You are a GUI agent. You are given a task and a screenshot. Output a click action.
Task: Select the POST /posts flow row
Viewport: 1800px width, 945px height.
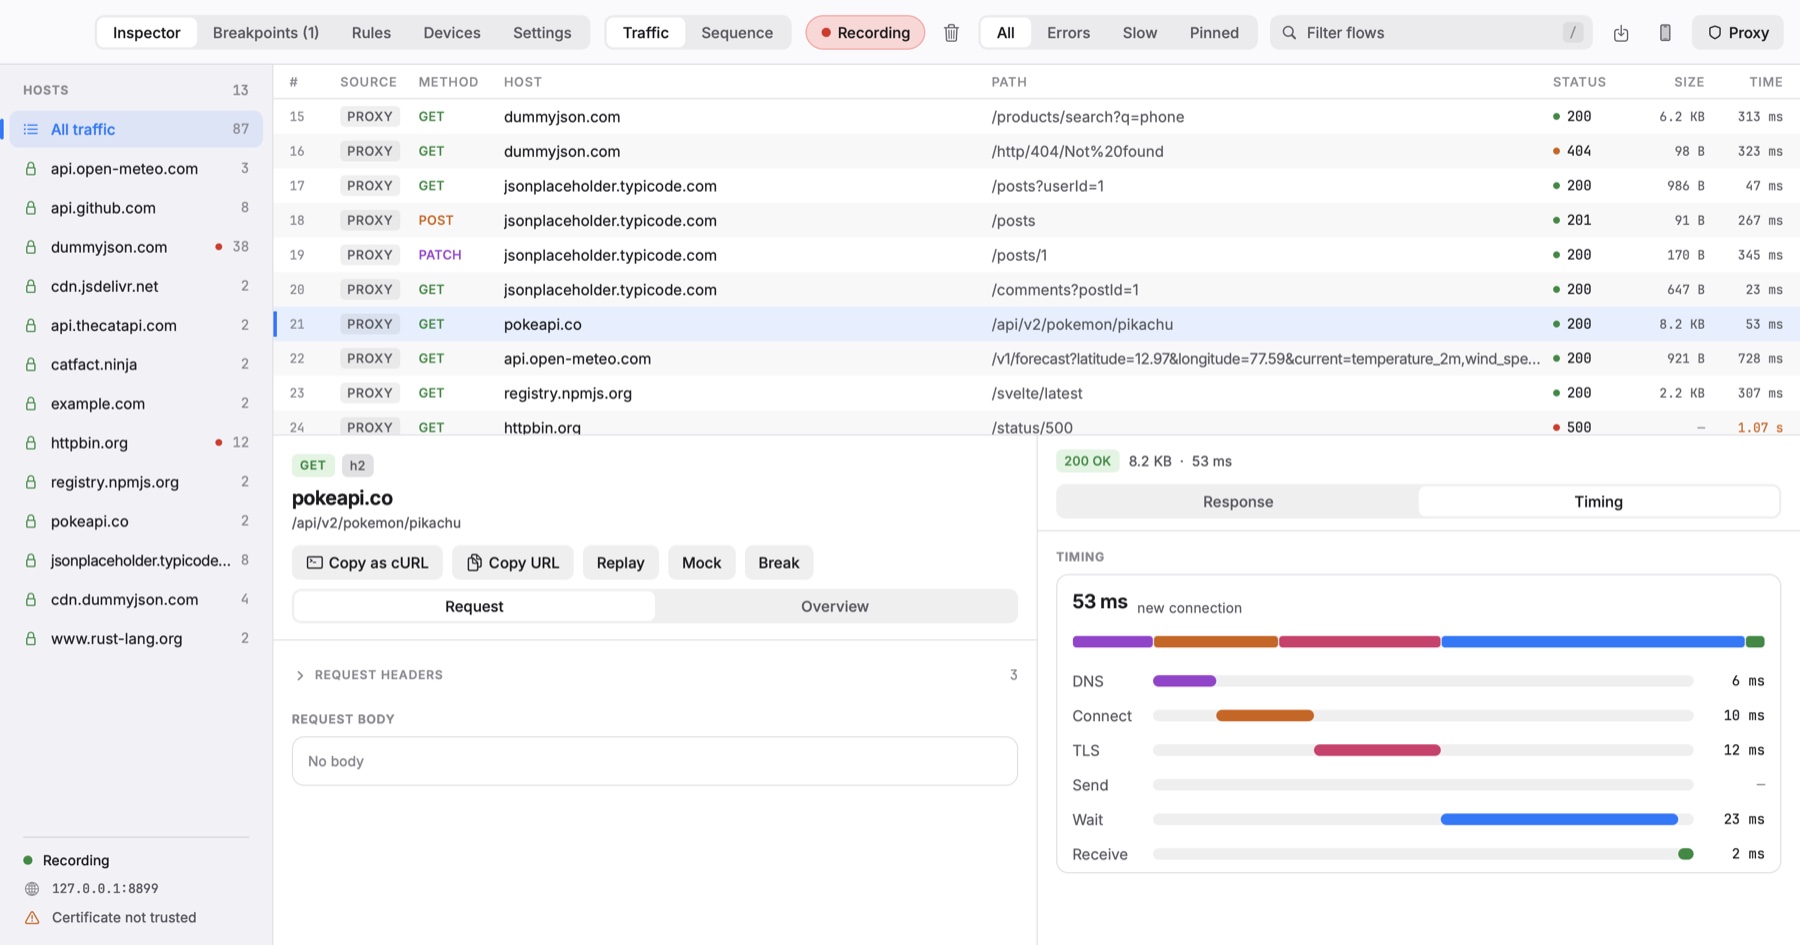[x=1036, y=220]
